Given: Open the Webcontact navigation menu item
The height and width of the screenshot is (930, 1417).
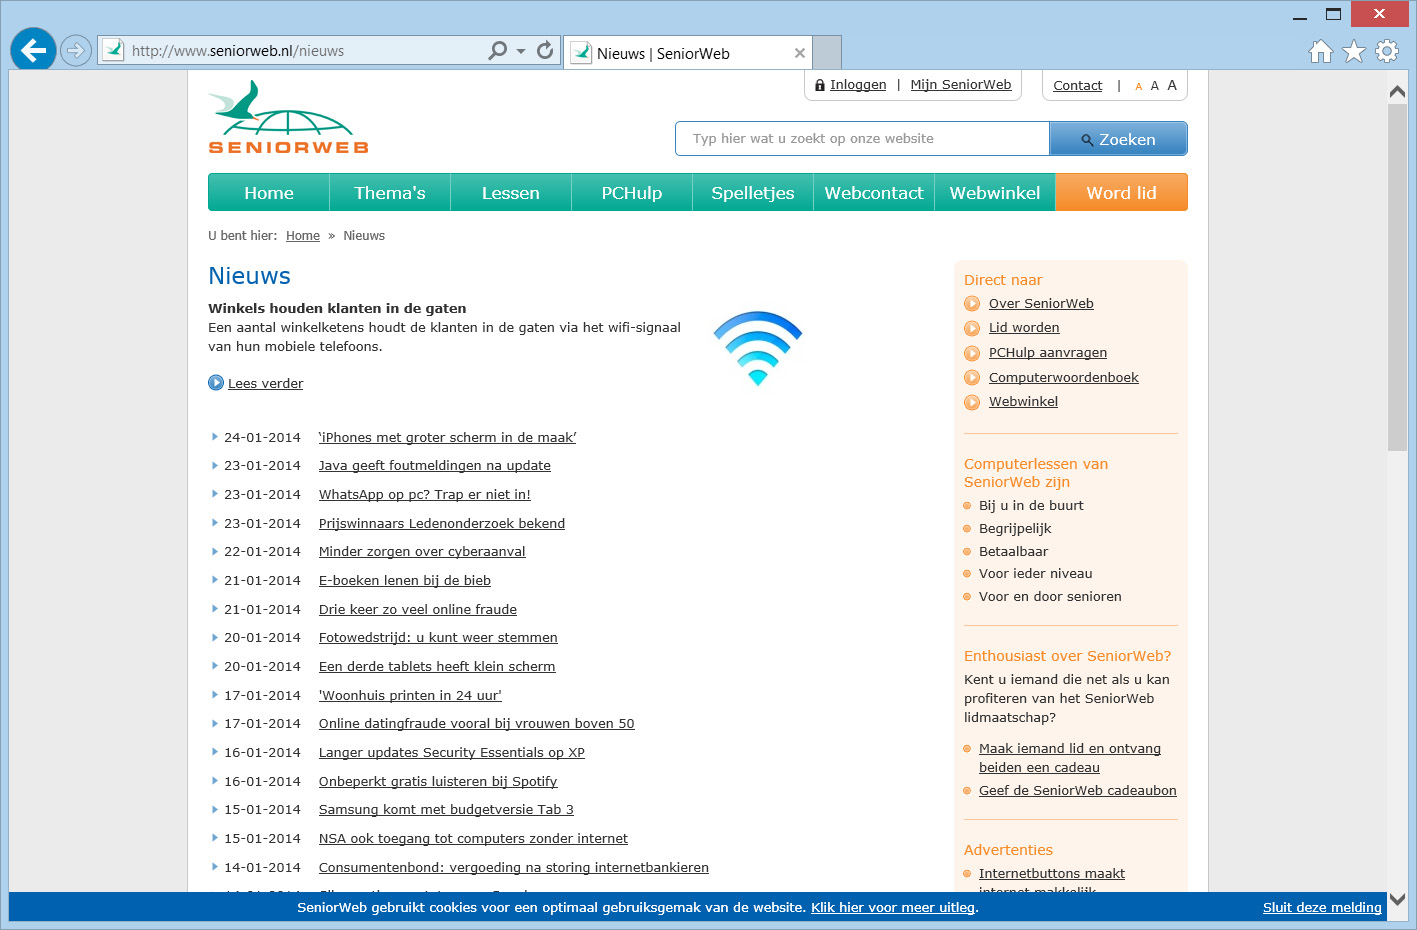Looking at the screenshot, I should (x=874, y=192).
